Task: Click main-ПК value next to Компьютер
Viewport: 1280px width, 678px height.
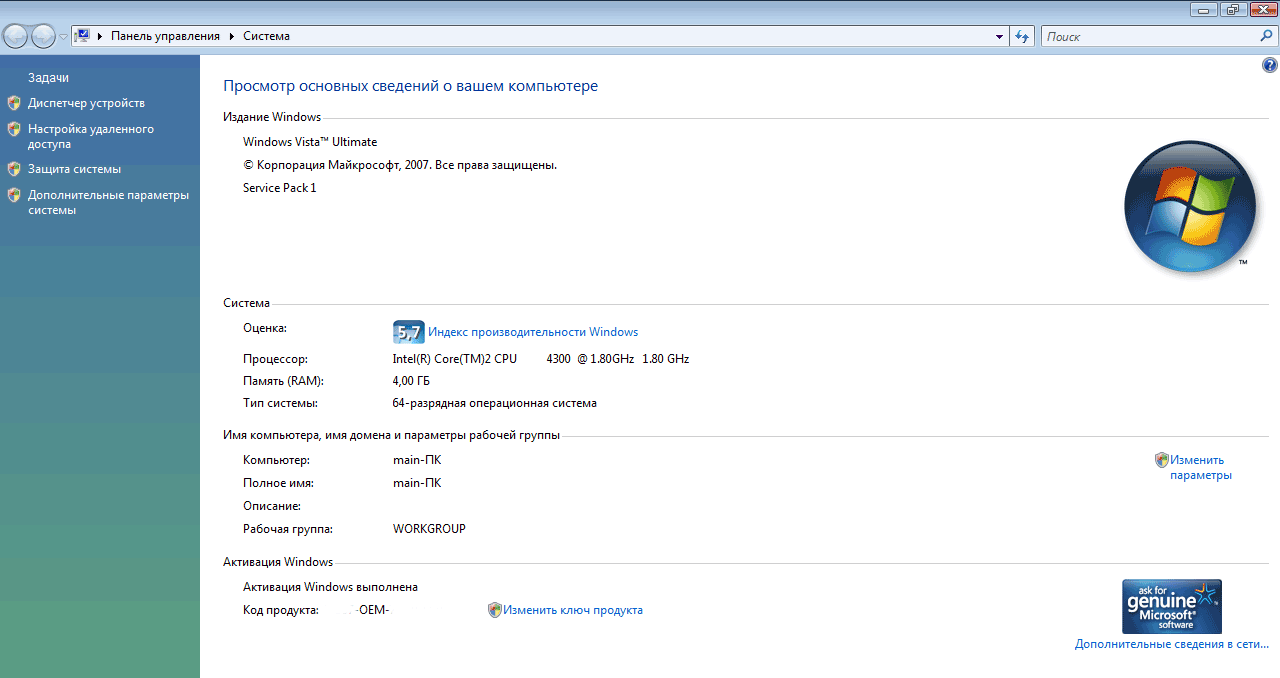Action: tap(417, 460)
